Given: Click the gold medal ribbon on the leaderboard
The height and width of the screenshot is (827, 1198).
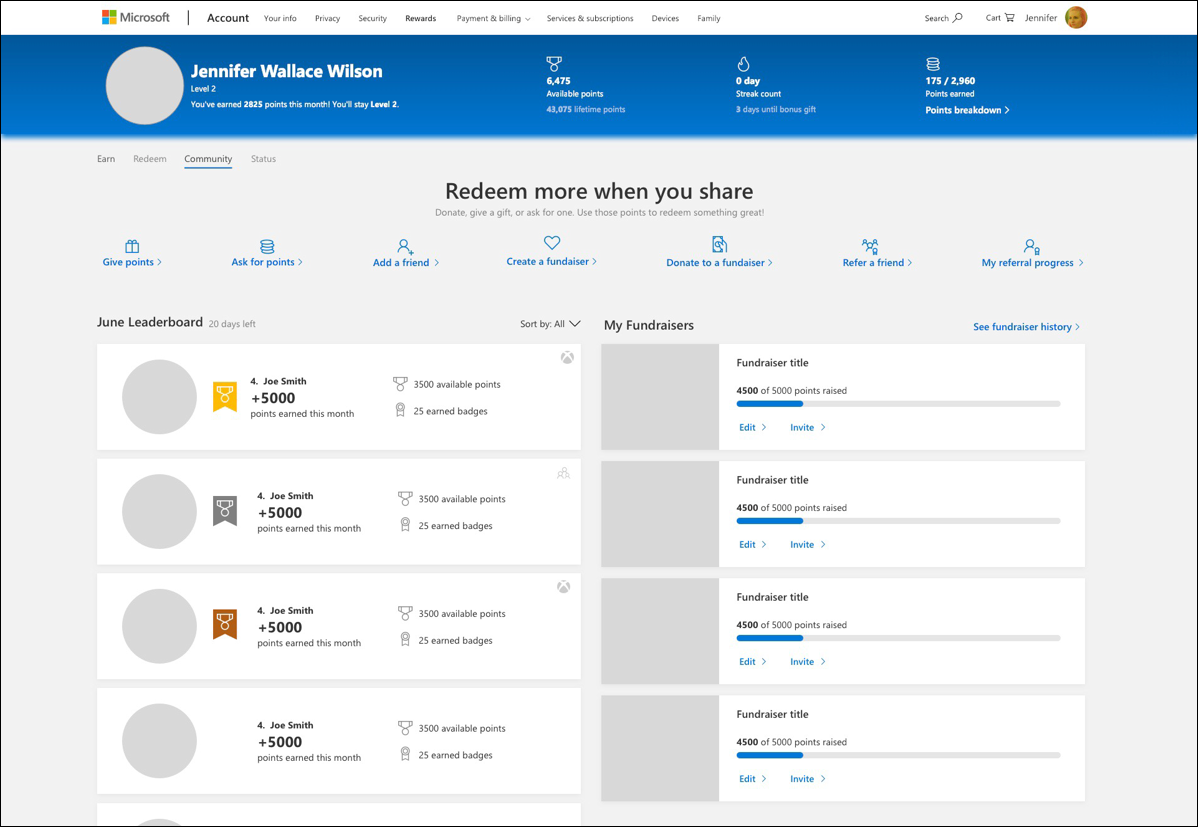Looking at the screenshot, I should pos(225,397).
